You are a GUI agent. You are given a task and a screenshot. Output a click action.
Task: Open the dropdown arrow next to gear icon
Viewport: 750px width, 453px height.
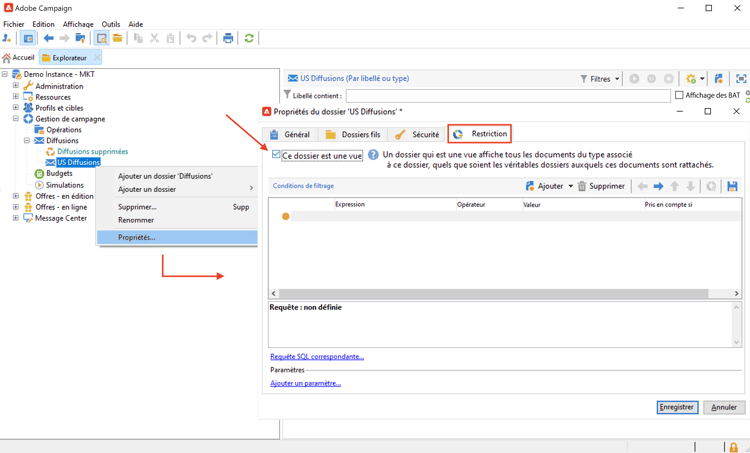[x=702, y=78]
